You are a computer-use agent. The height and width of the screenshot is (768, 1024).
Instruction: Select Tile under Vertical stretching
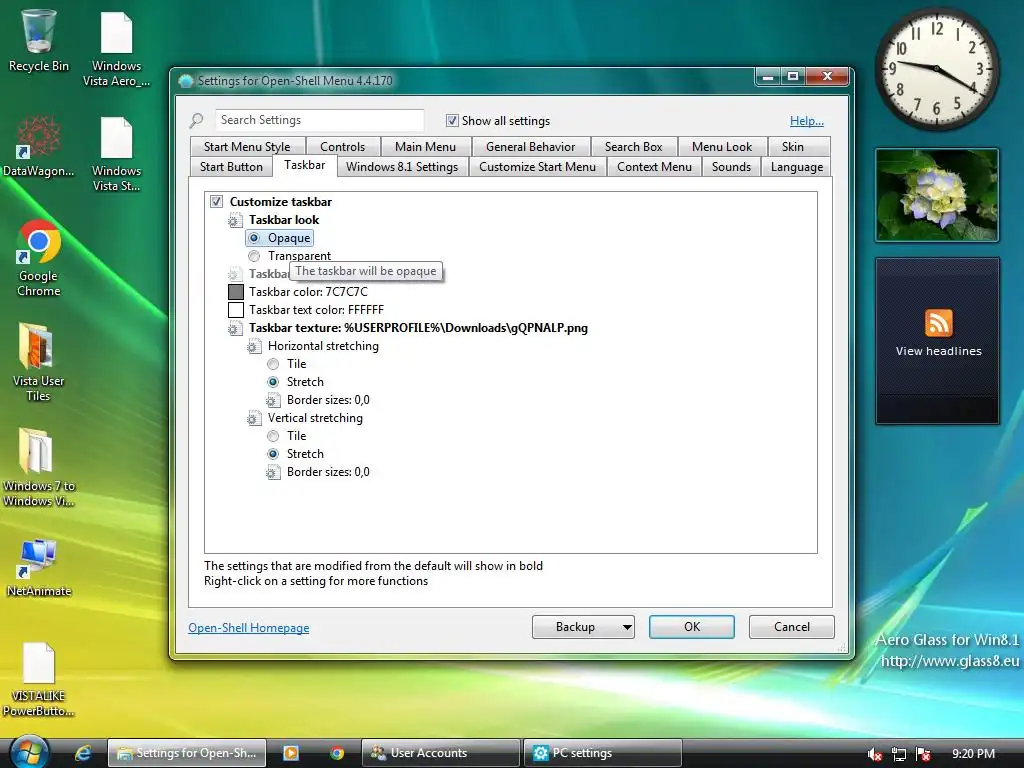(273, 436)
